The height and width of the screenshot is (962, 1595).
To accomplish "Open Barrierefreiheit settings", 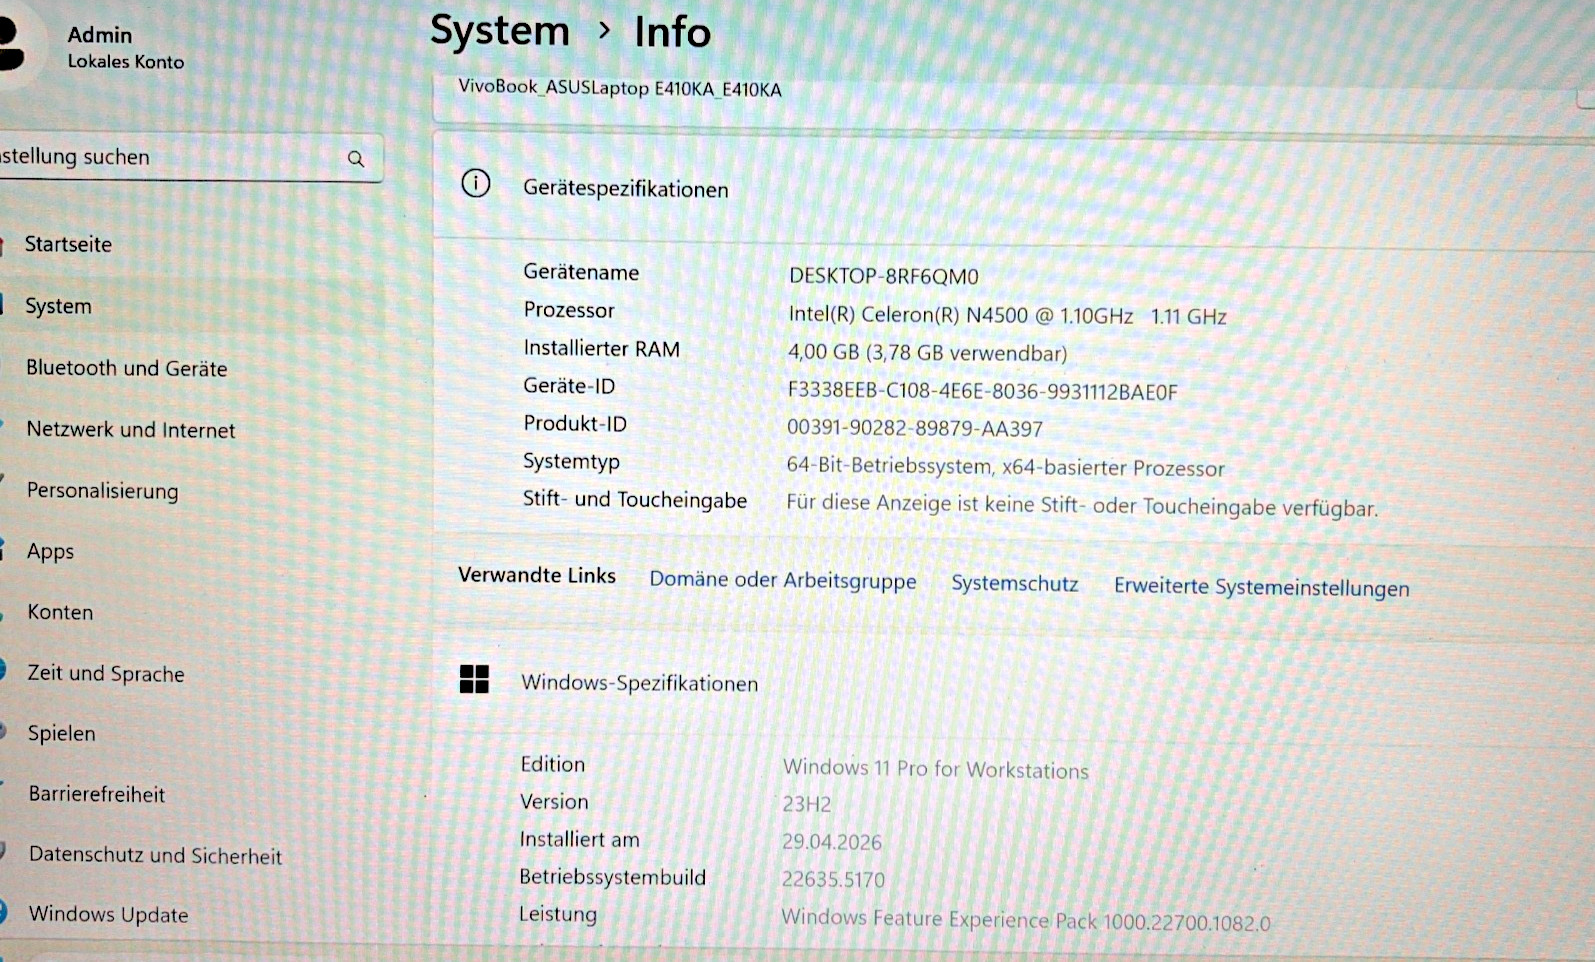I will [x=97, y=794].
